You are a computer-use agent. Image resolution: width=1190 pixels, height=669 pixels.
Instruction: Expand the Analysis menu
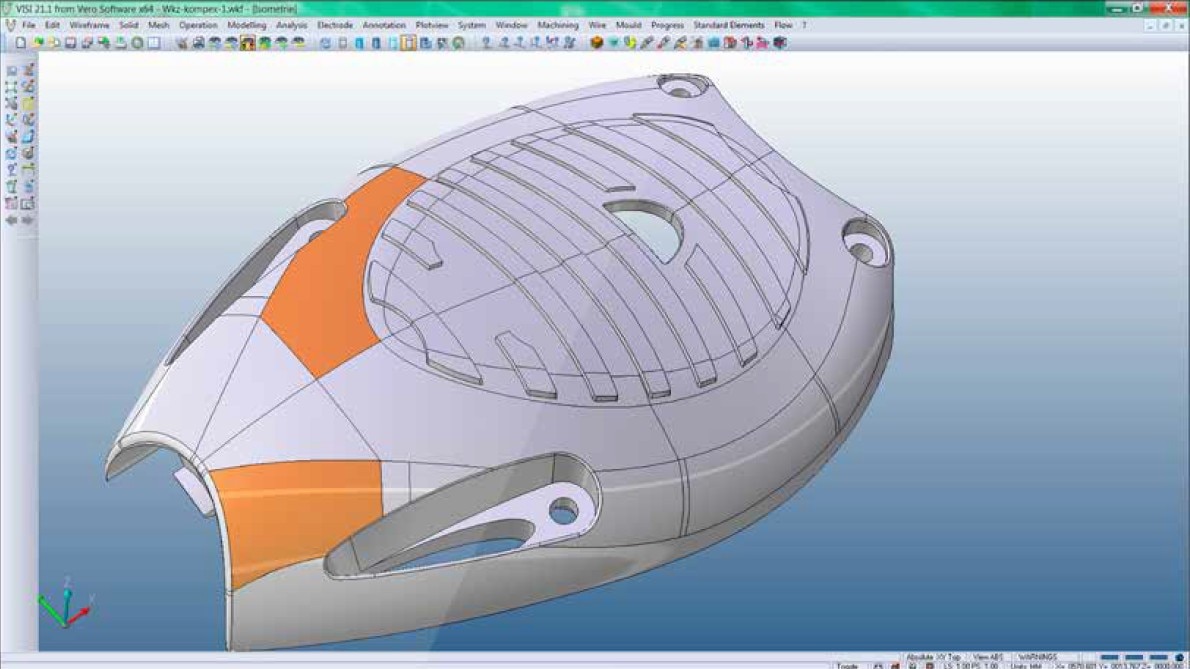(292, 25)
